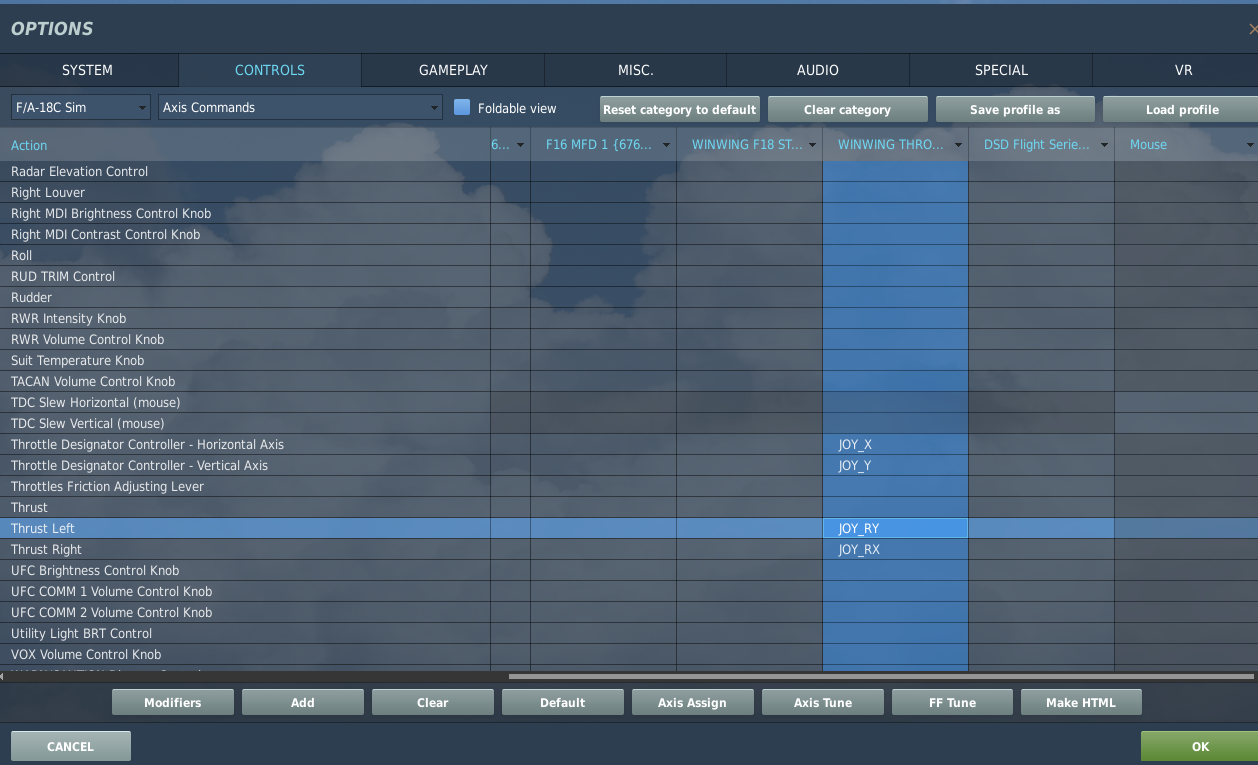Select UFC COMM 1 Volume Control Knob row
This screenshot has width=1258, height=765.
pyautogui.click(x=629, y=591)
